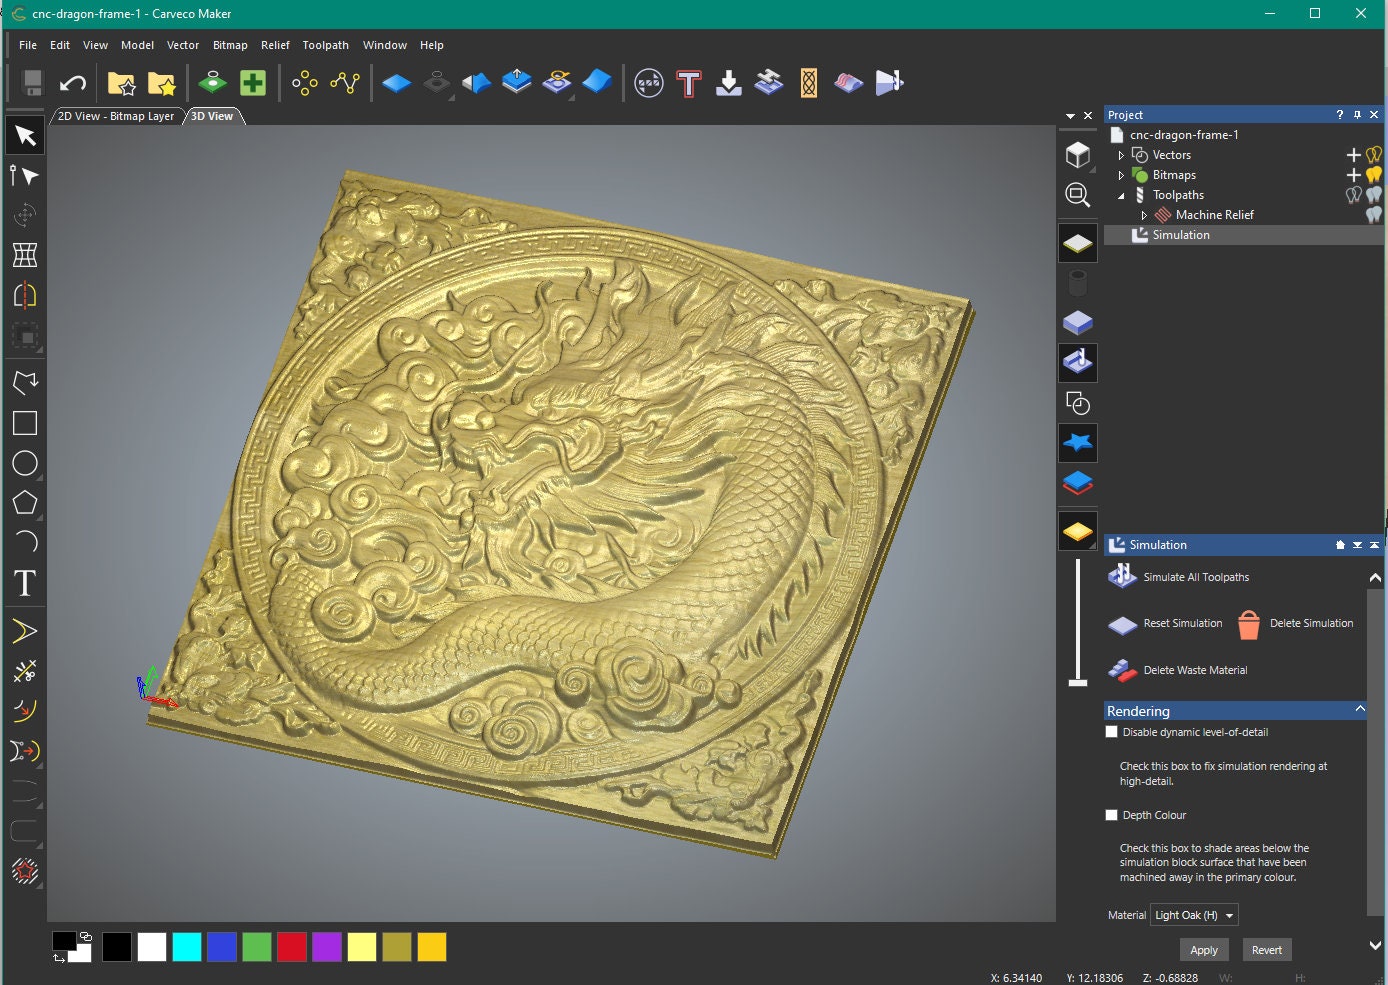Check Disable dynamic level-of-detail
1388x985 pixels.
1111,731
